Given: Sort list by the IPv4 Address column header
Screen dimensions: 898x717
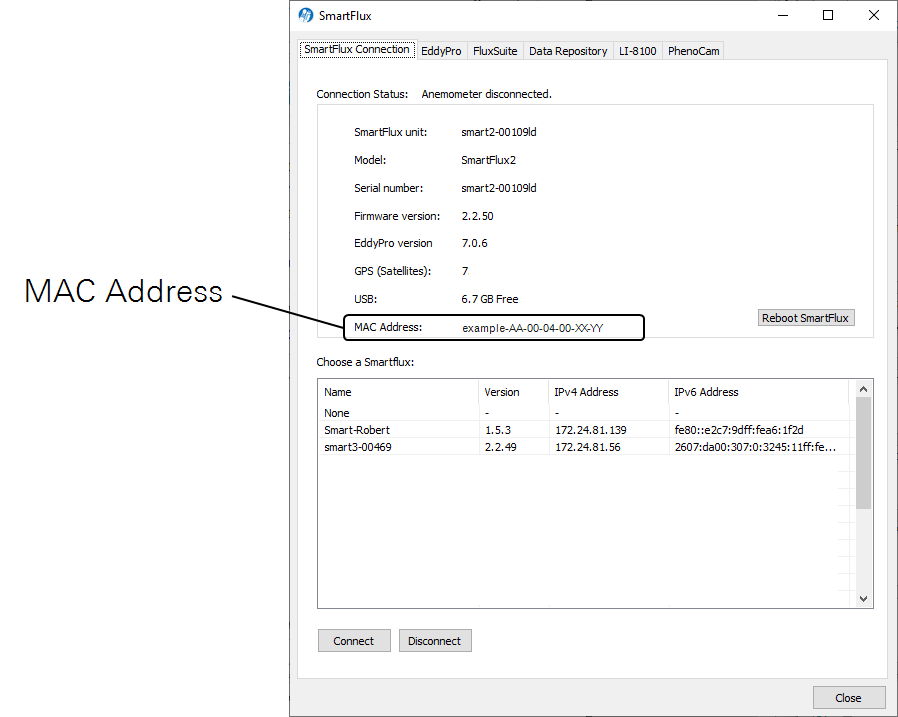Looking at the screenshot, I should [608, 392].
